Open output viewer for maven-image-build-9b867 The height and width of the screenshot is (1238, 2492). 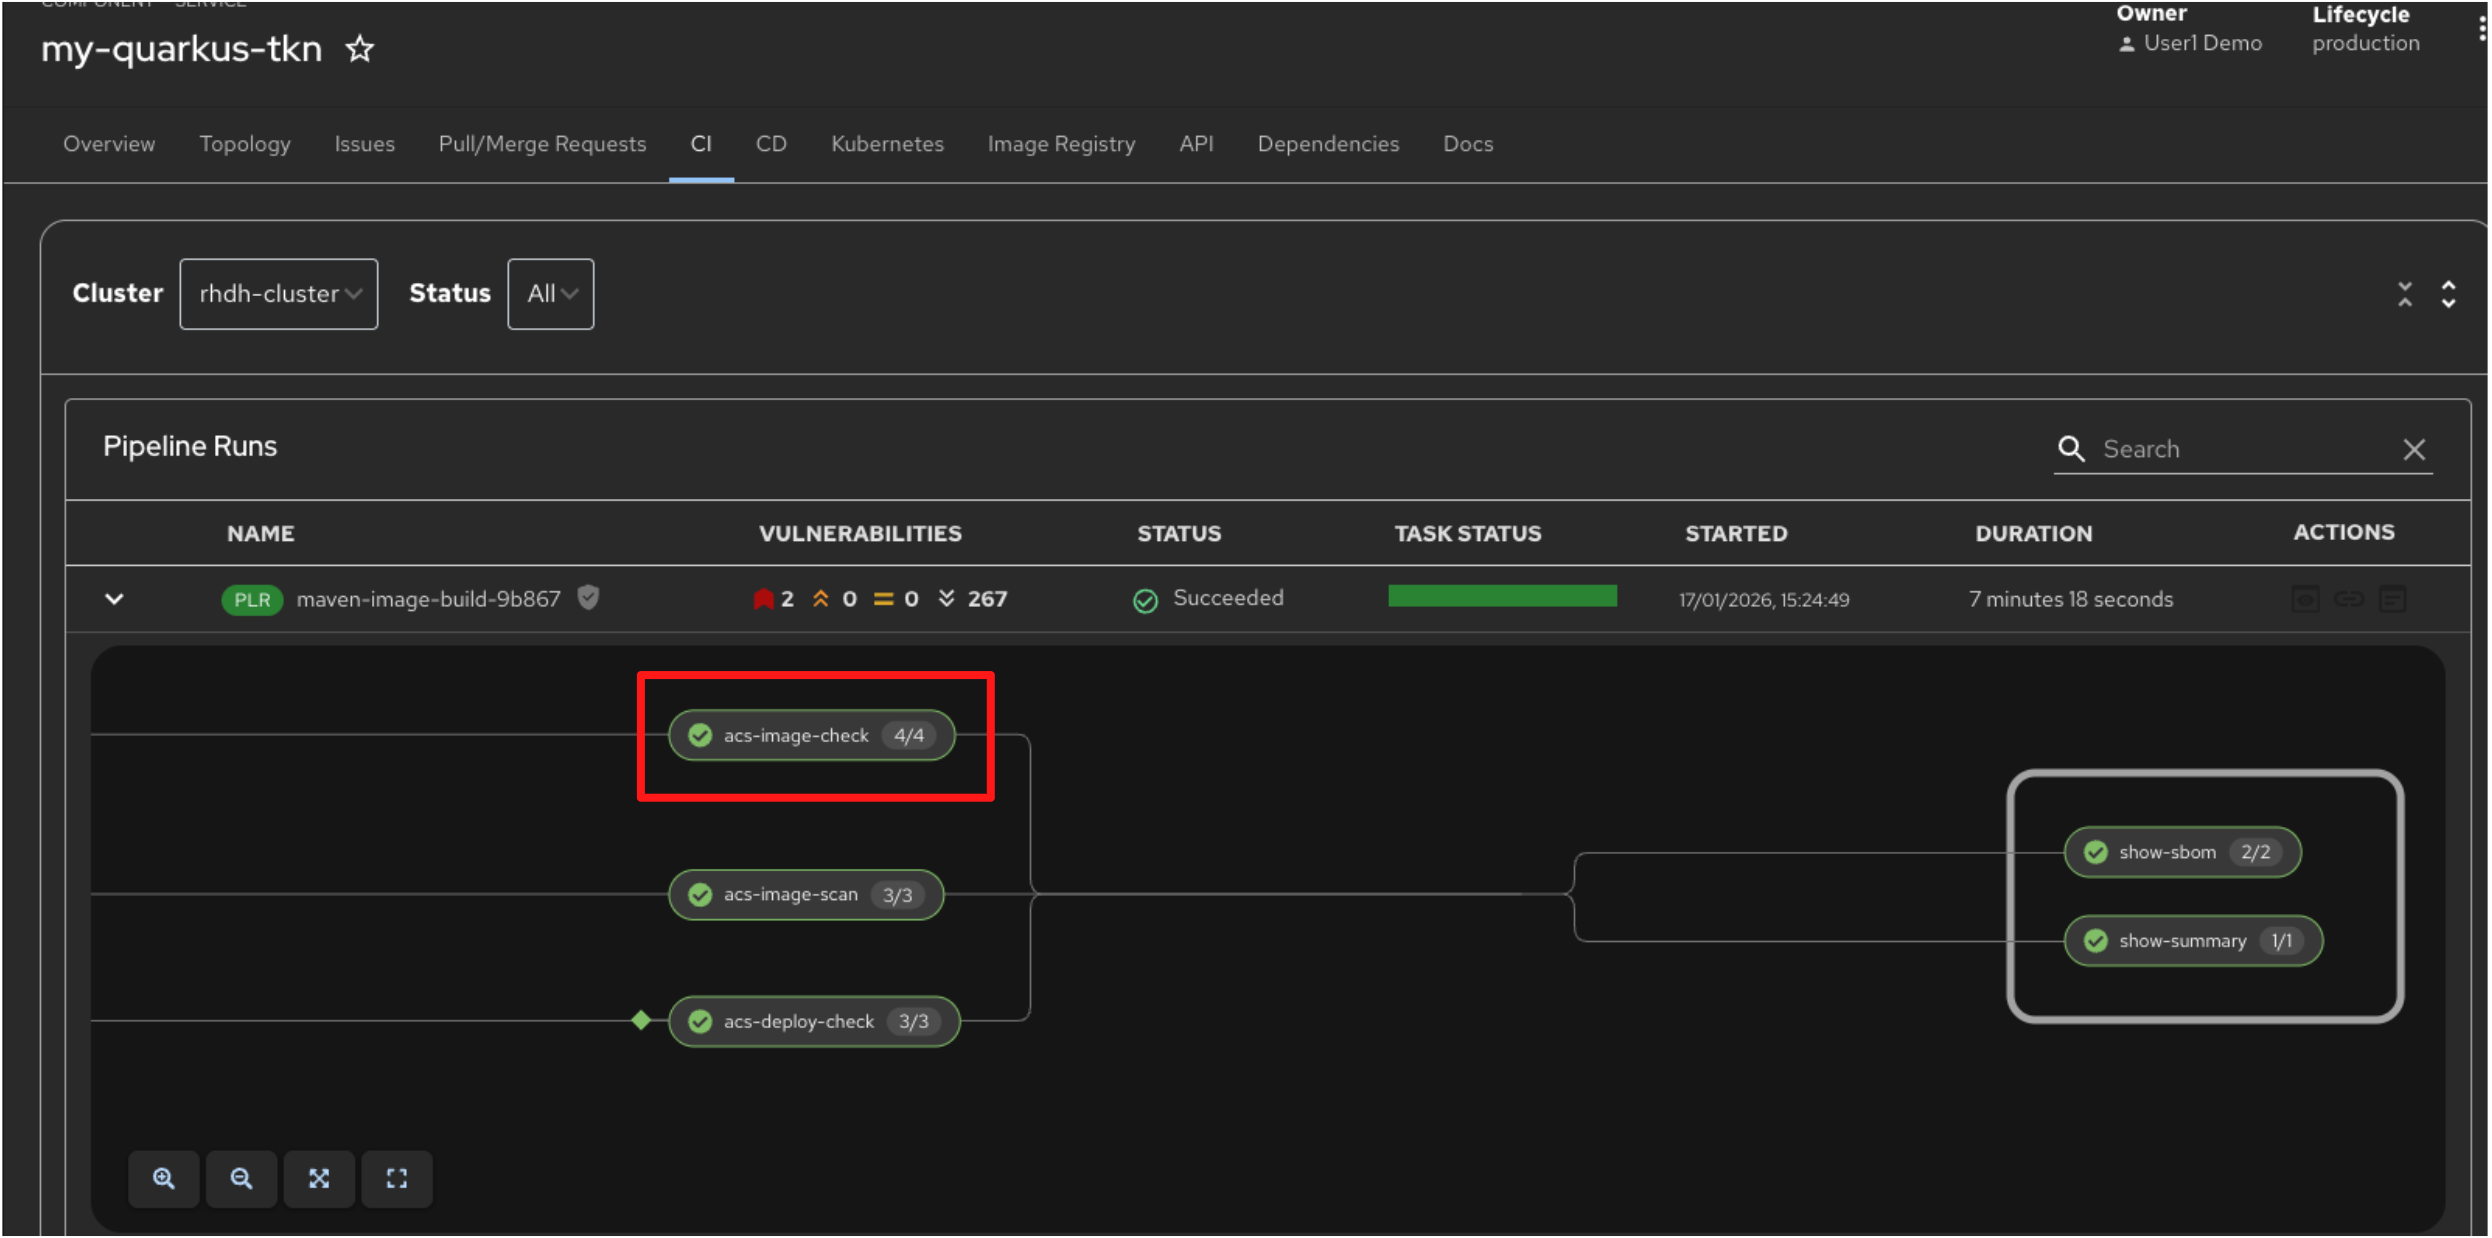coord(2305,598)
